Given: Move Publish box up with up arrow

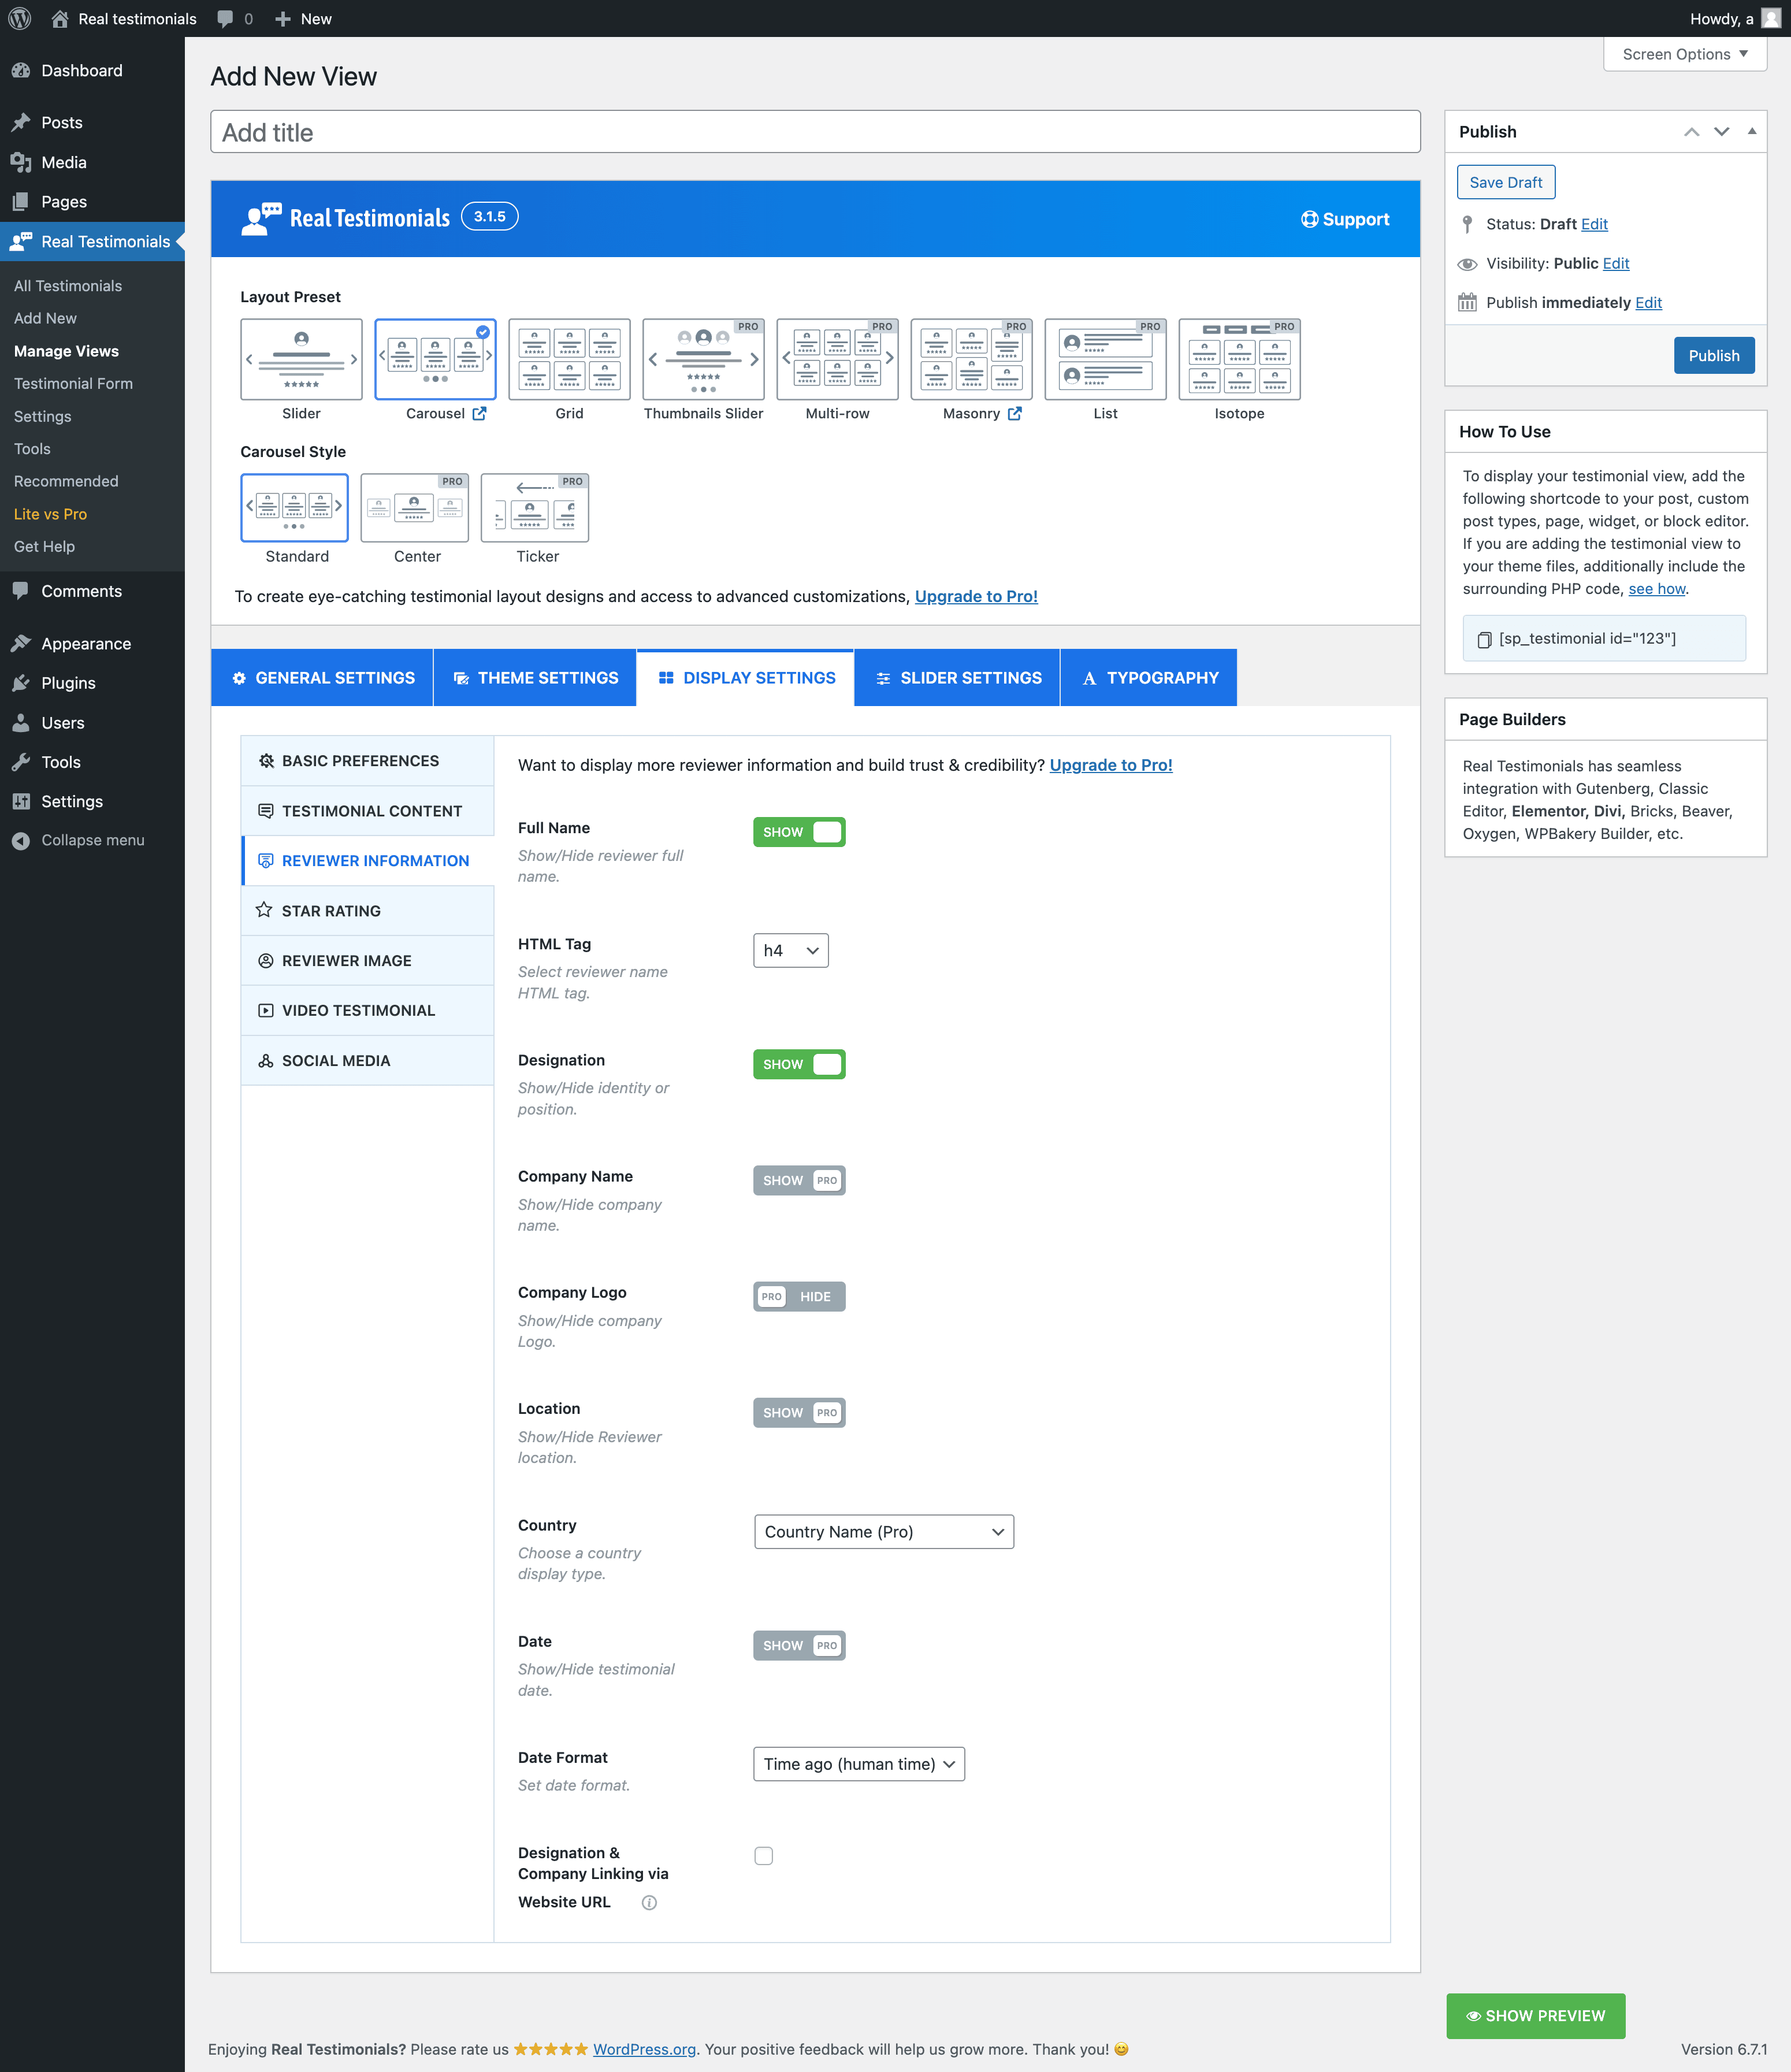Looking at the screenshot, I should click(1691, 131).
